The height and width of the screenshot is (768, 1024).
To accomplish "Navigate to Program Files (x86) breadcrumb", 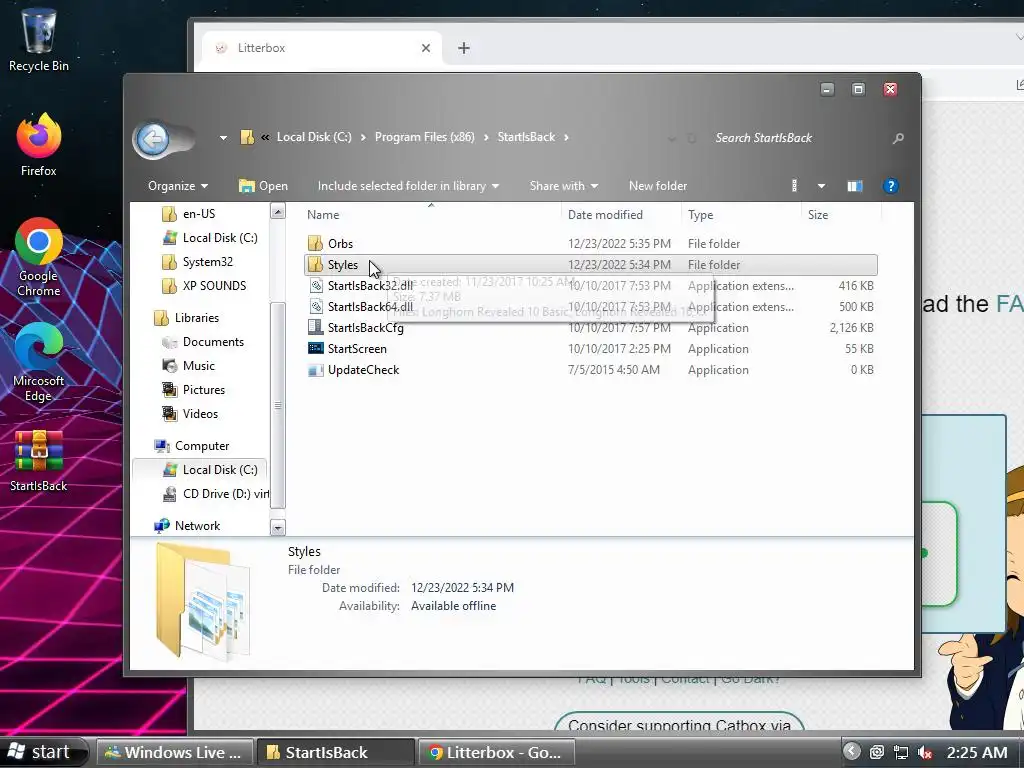I will (x=424, y=137).
